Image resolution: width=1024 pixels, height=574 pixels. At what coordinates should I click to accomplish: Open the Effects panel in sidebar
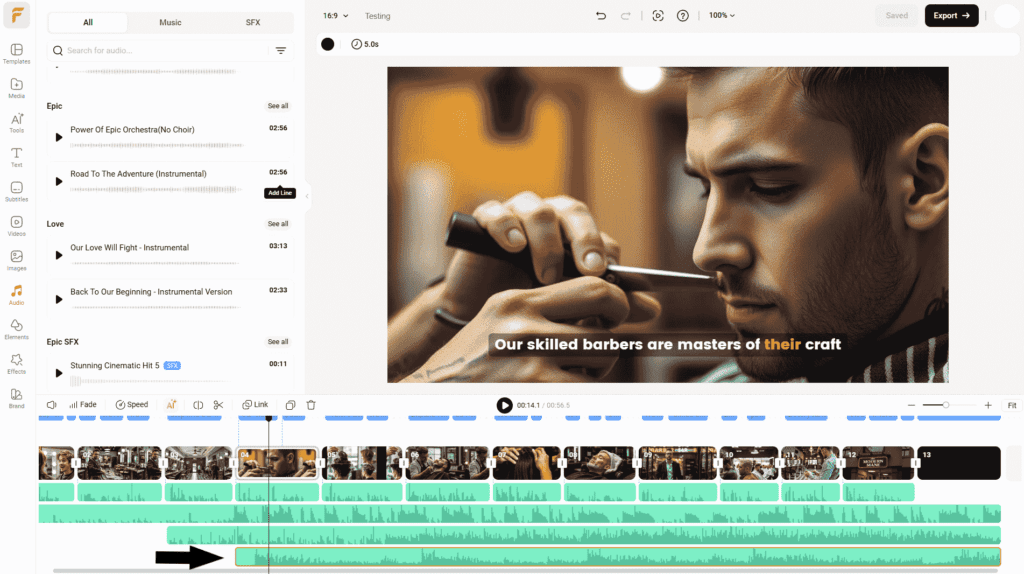point(16,364)
